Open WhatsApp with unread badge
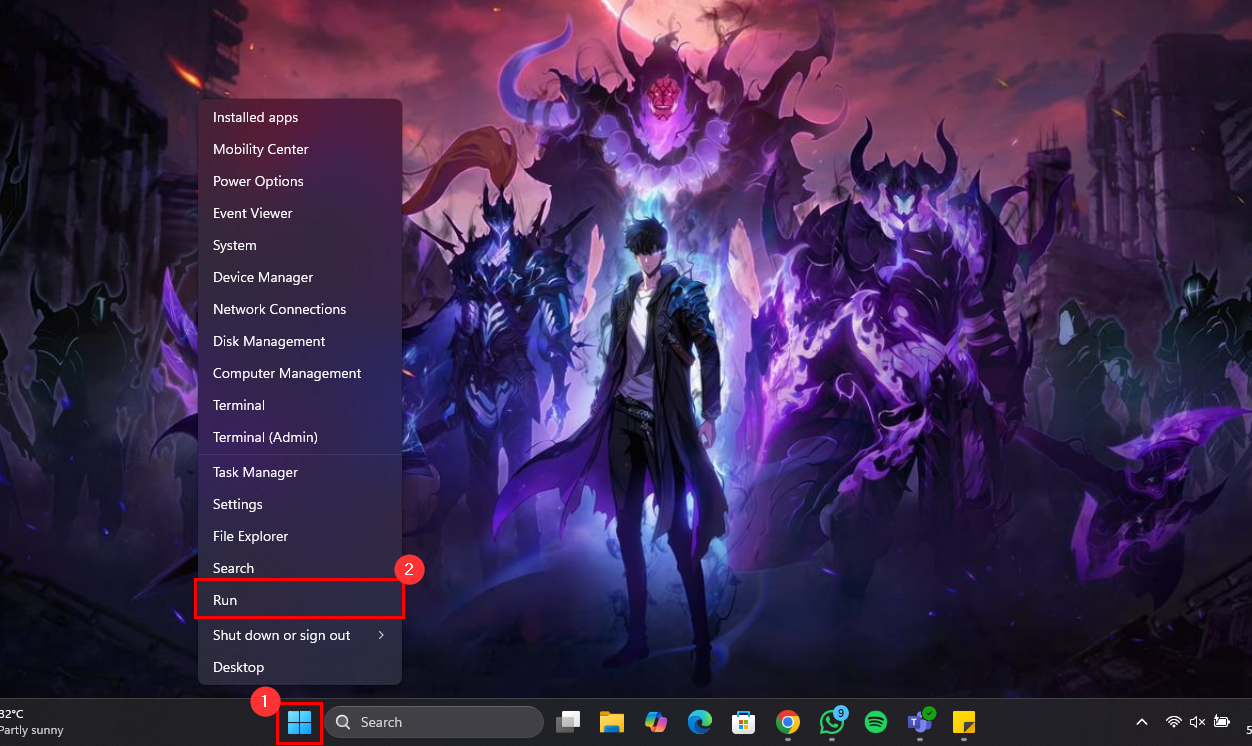1252x746 pixels. [x=831, y=722]
